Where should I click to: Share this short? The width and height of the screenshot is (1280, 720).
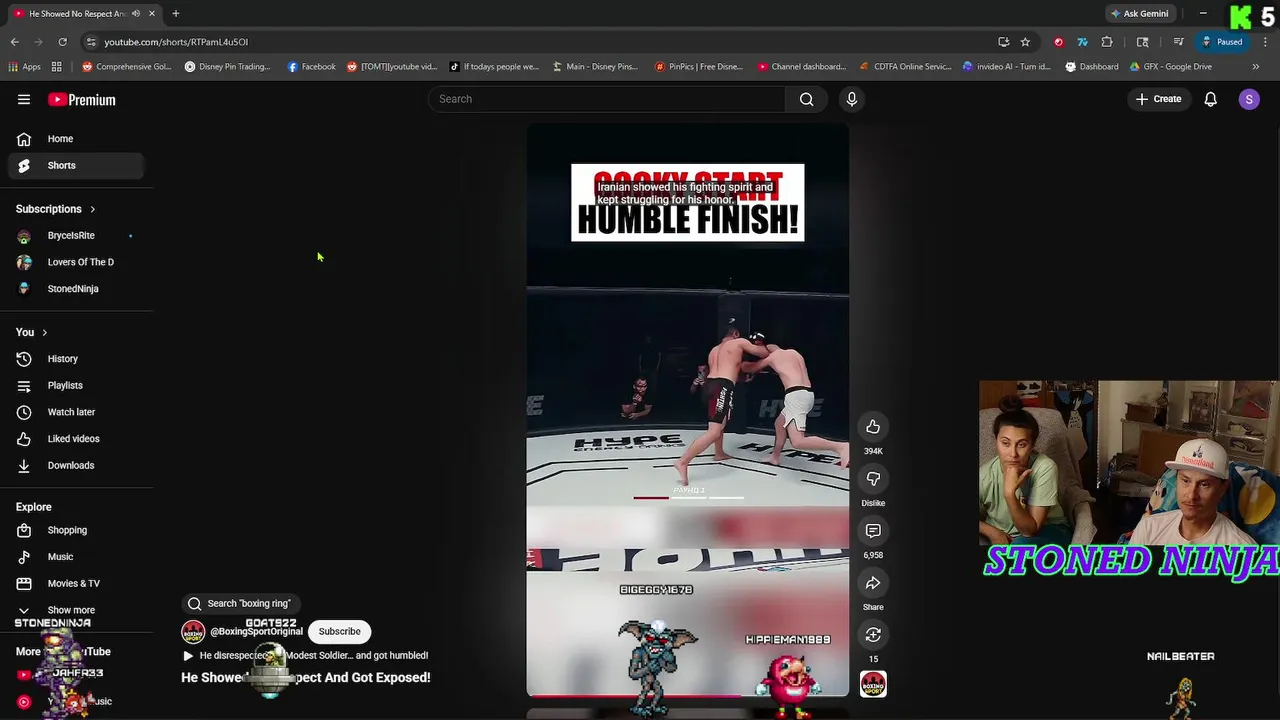point(873,583)
